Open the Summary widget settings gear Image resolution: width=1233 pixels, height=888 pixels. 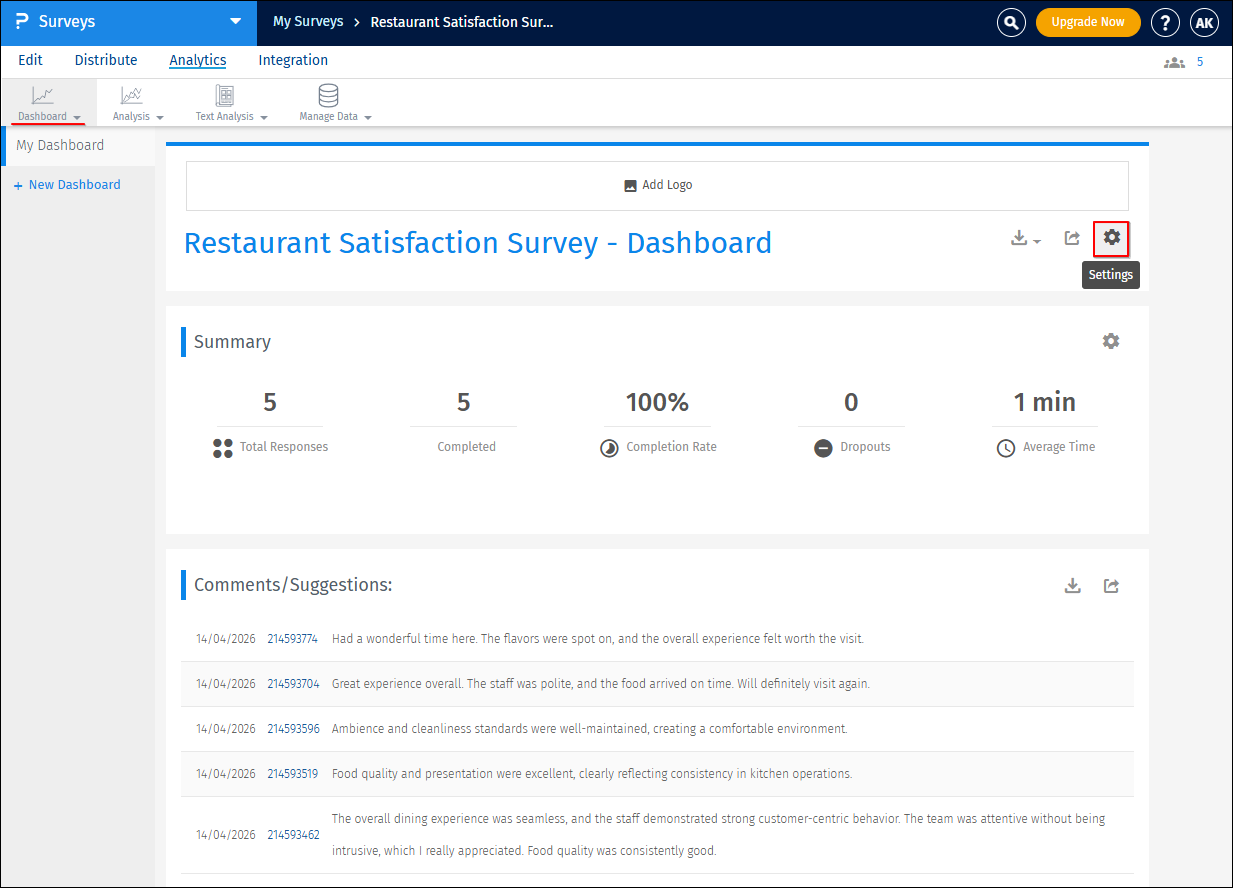coord(1111,341)
